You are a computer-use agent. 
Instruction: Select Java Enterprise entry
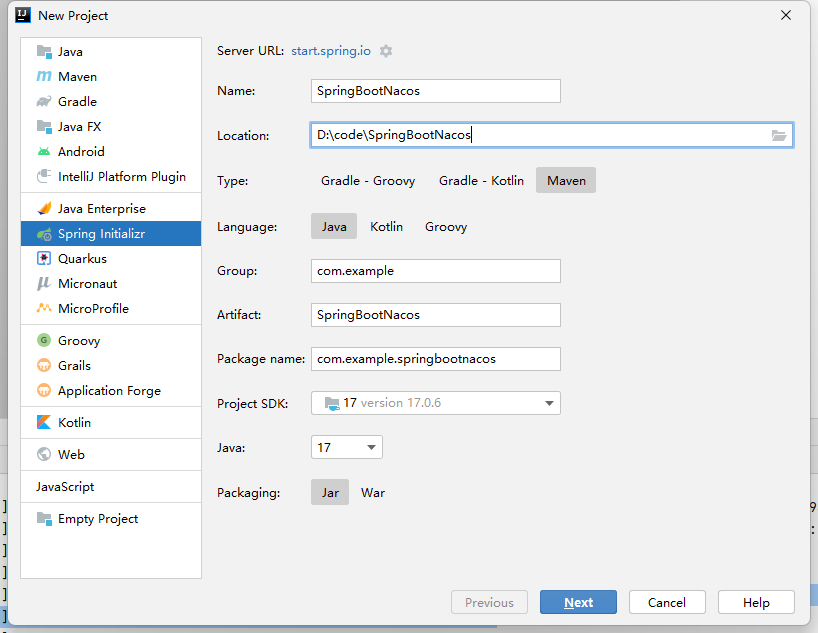111,209
